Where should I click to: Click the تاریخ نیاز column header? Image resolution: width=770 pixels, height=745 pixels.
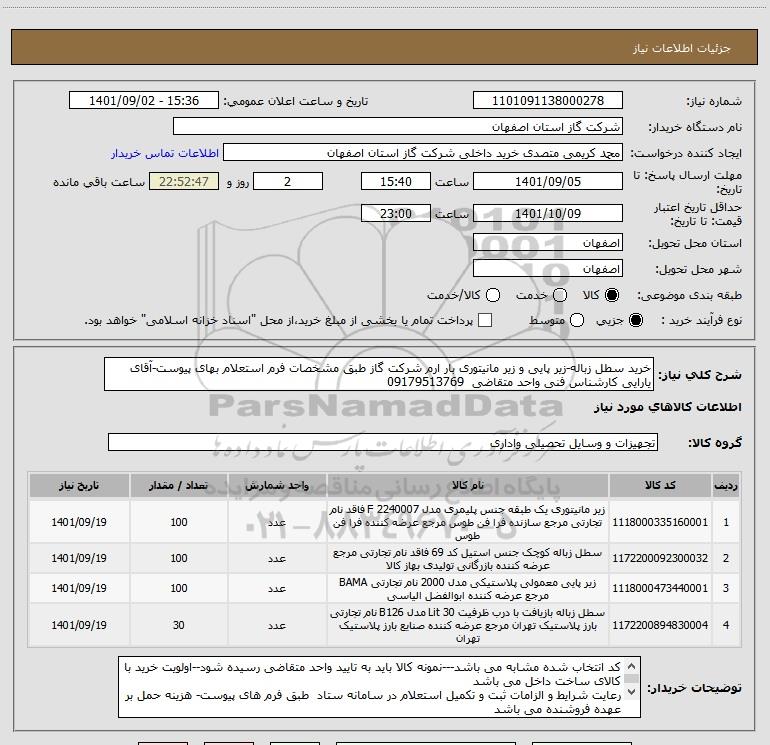(x=79, y=485)
